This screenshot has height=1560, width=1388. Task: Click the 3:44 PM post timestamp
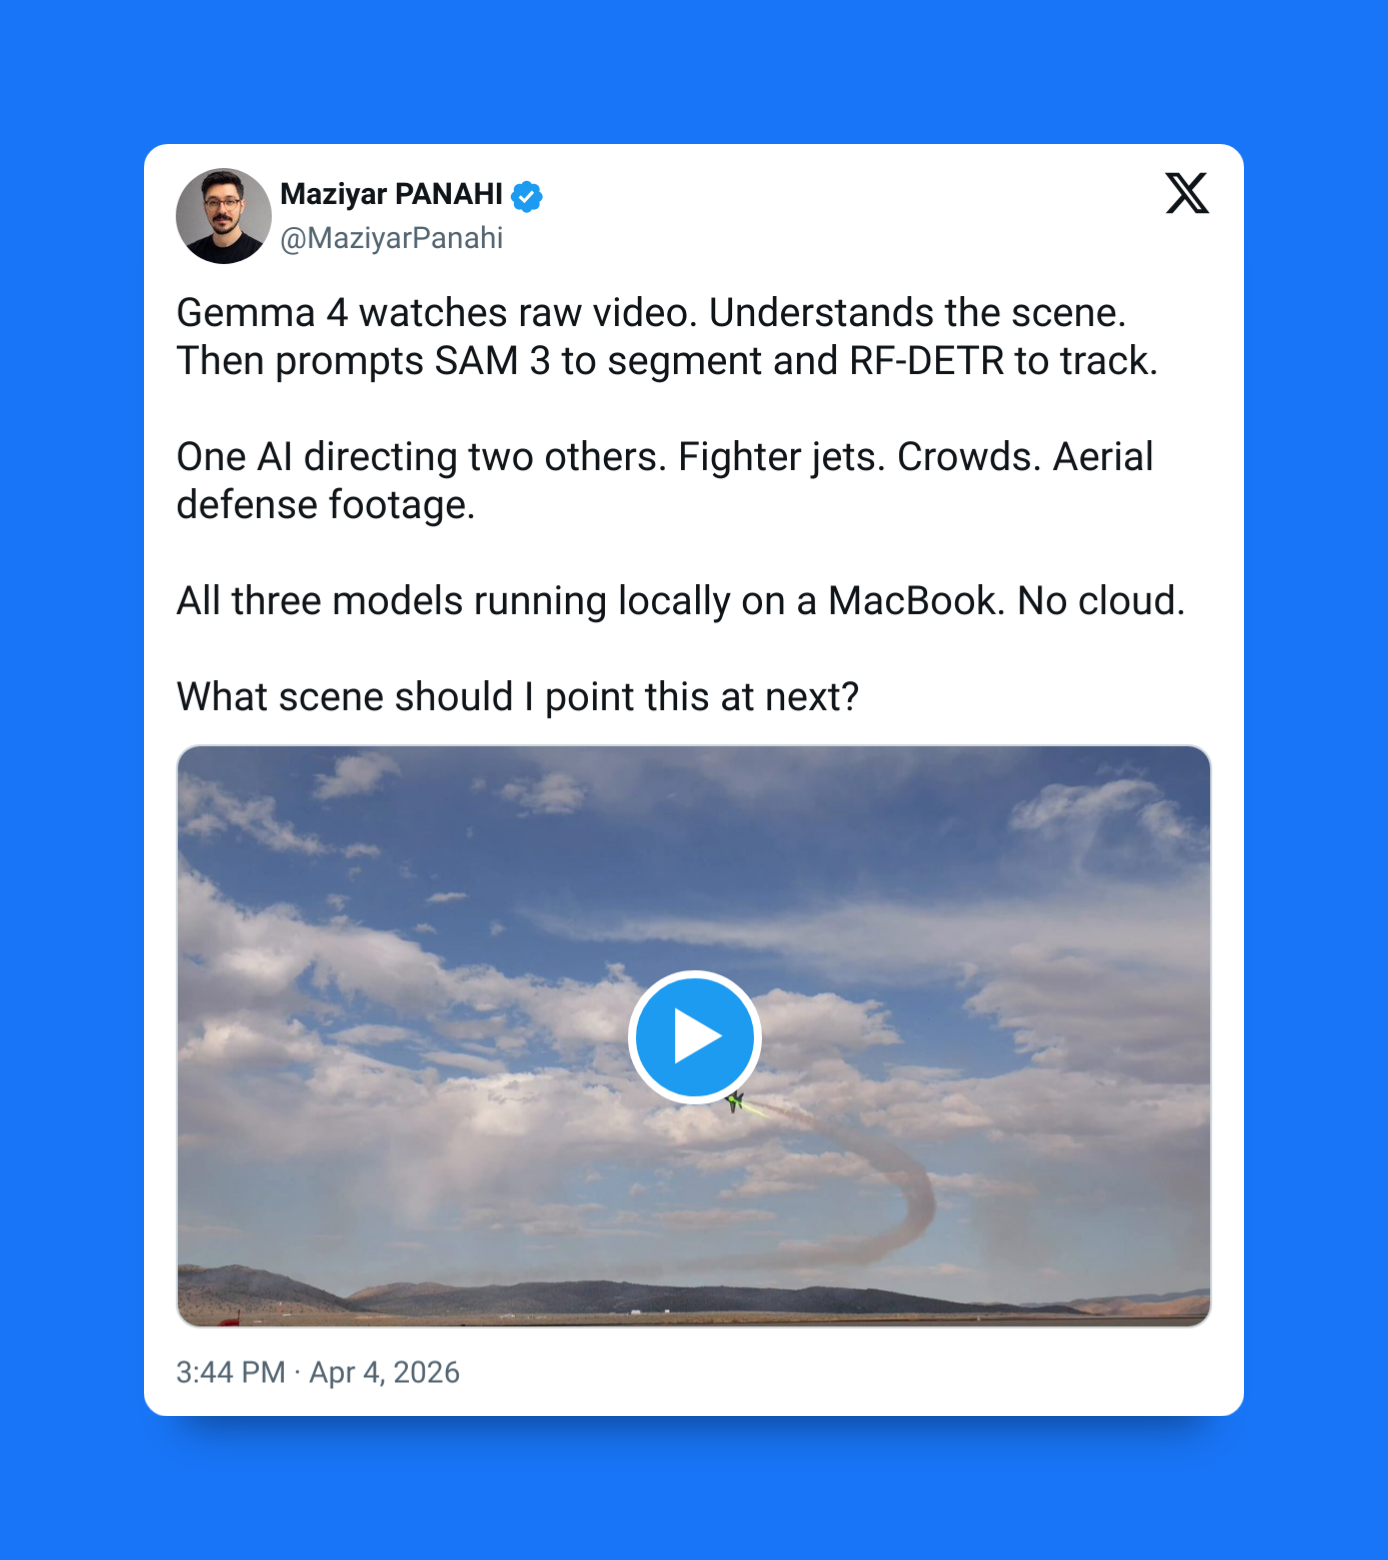click(231, 1372)
